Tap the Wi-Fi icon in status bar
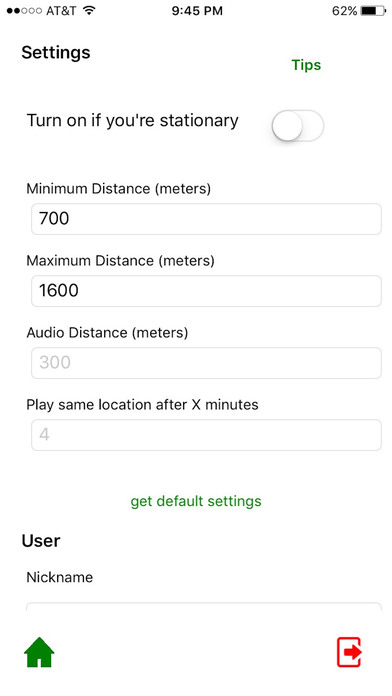 point(90,11)
